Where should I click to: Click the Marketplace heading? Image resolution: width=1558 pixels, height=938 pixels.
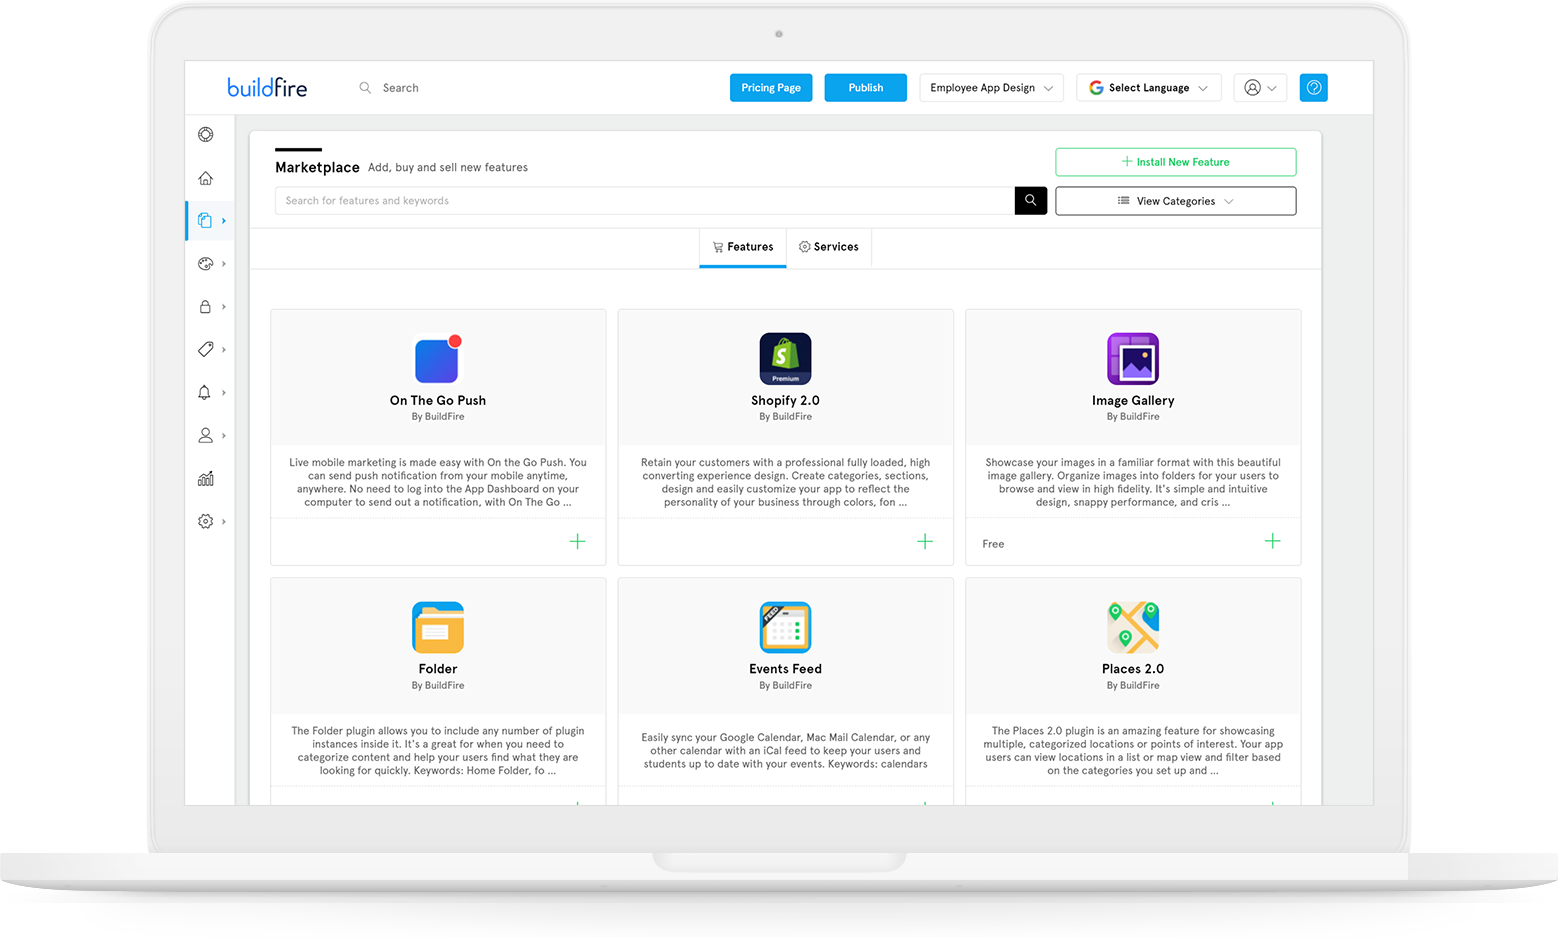coord(317,167)
